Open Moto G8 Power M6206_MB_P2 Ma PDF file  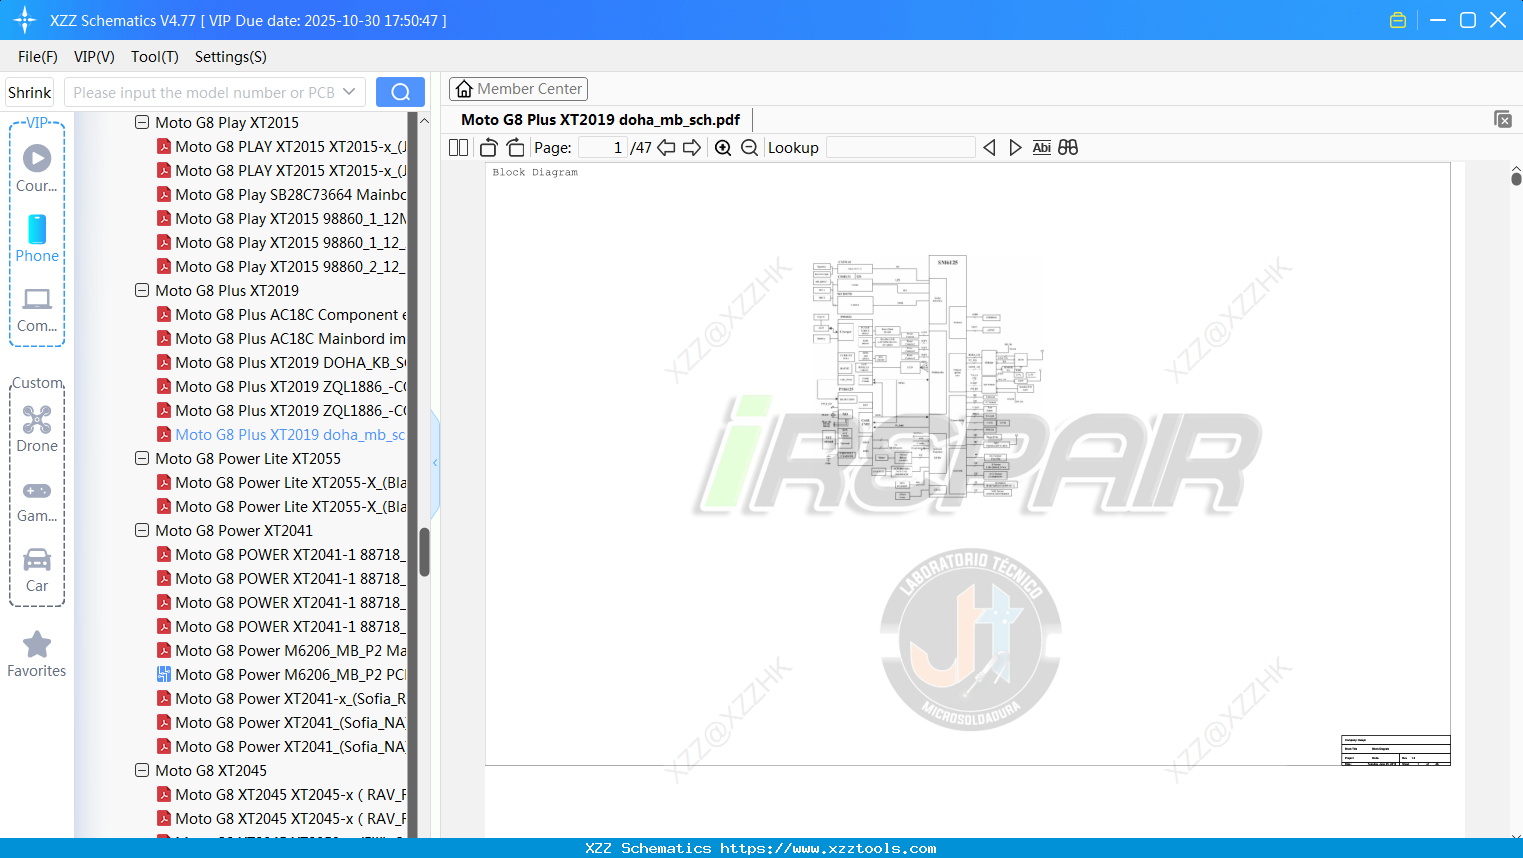coord(281,650)
